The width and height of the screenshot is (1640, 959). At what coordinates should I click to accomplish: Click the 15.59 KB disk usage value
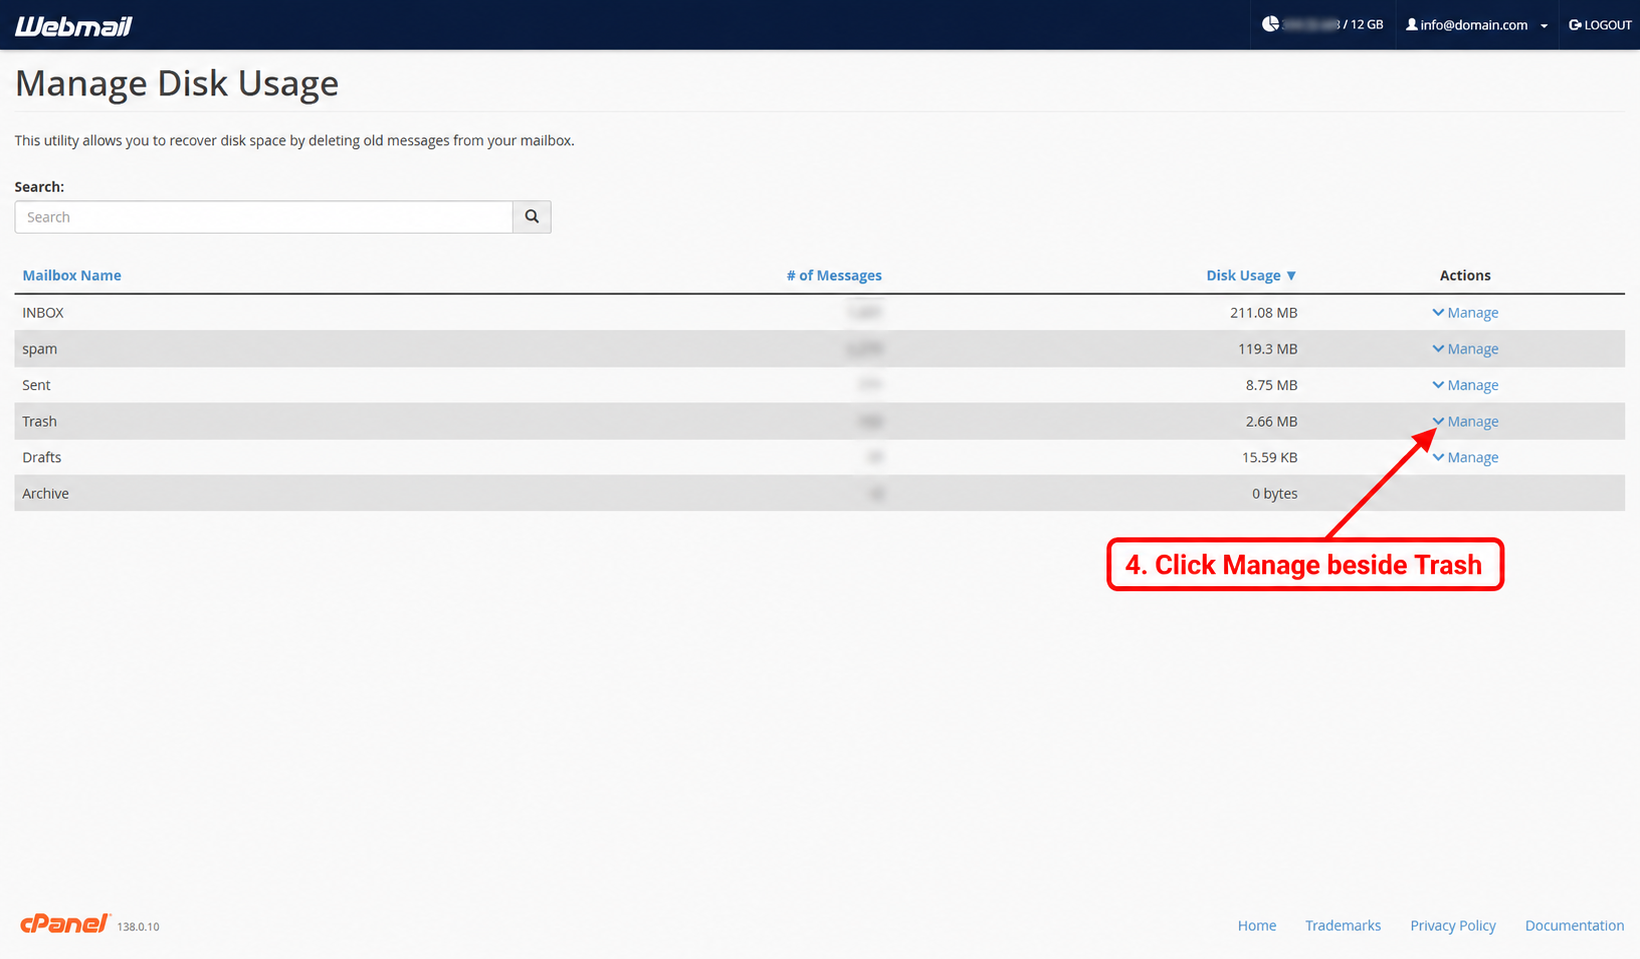(x=1270, y=457)
